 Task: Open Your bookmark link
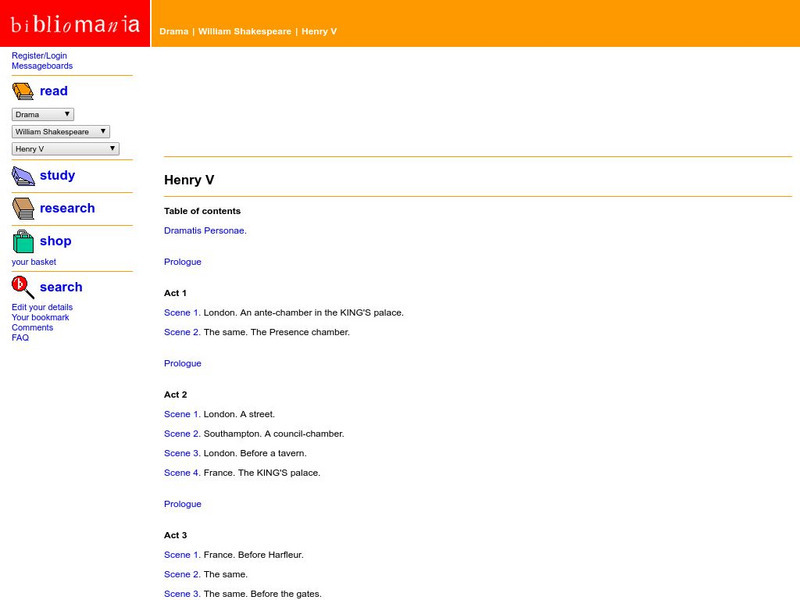[x=40, y=317]
